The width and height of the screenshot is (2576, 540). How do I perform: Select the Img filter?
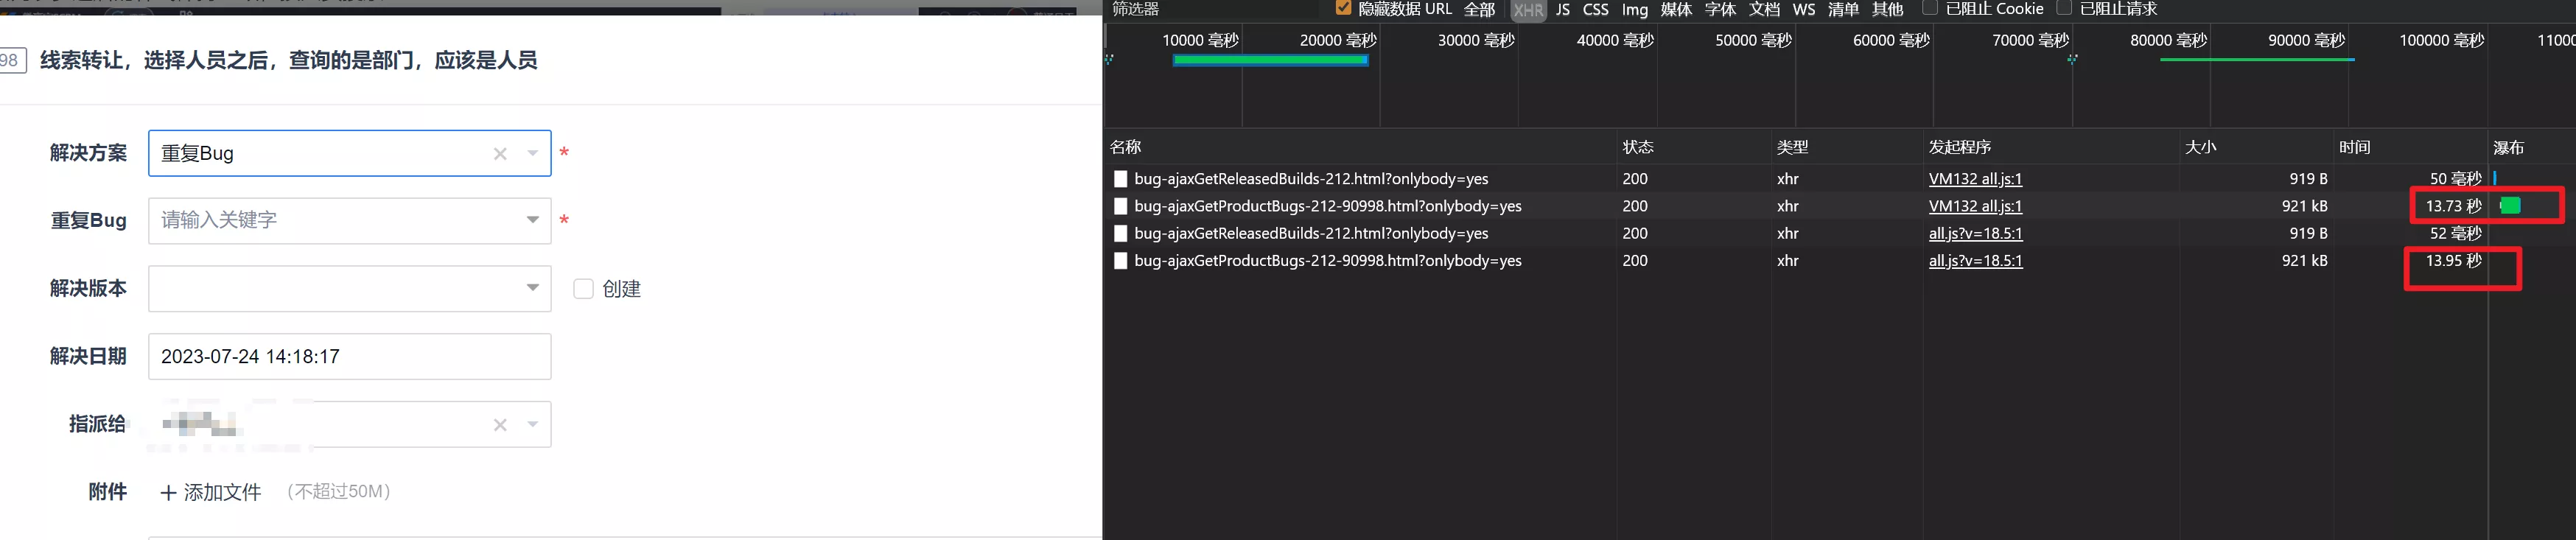tap(1635, 9)
